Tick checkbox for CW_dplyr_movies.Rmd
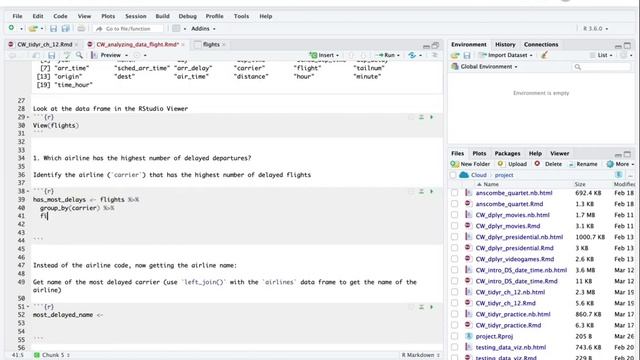The height and width of the screenshot is (360, 640). [x=454, y=226]
